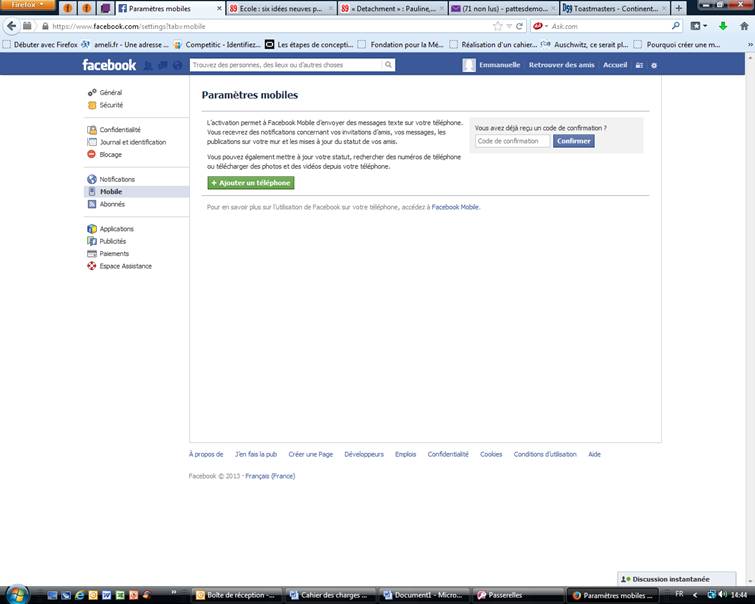This screenshot has width=755, height=604.
Task: Switch to the Ecole : six idées neuves tab
Action: (281, 8)
